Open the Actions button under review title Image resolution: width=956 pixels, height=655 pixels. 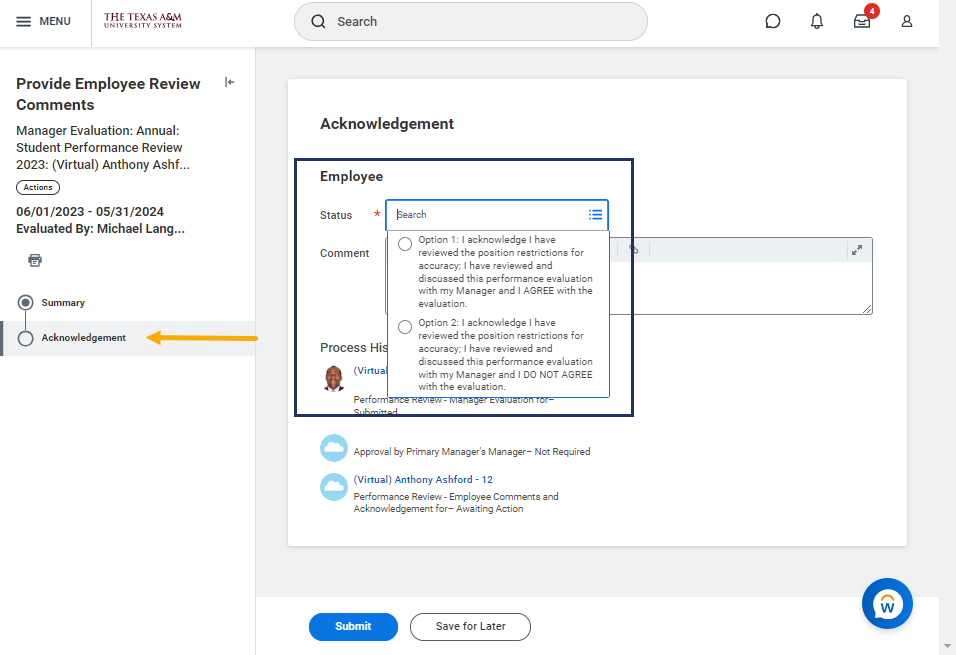coord(38,187)
